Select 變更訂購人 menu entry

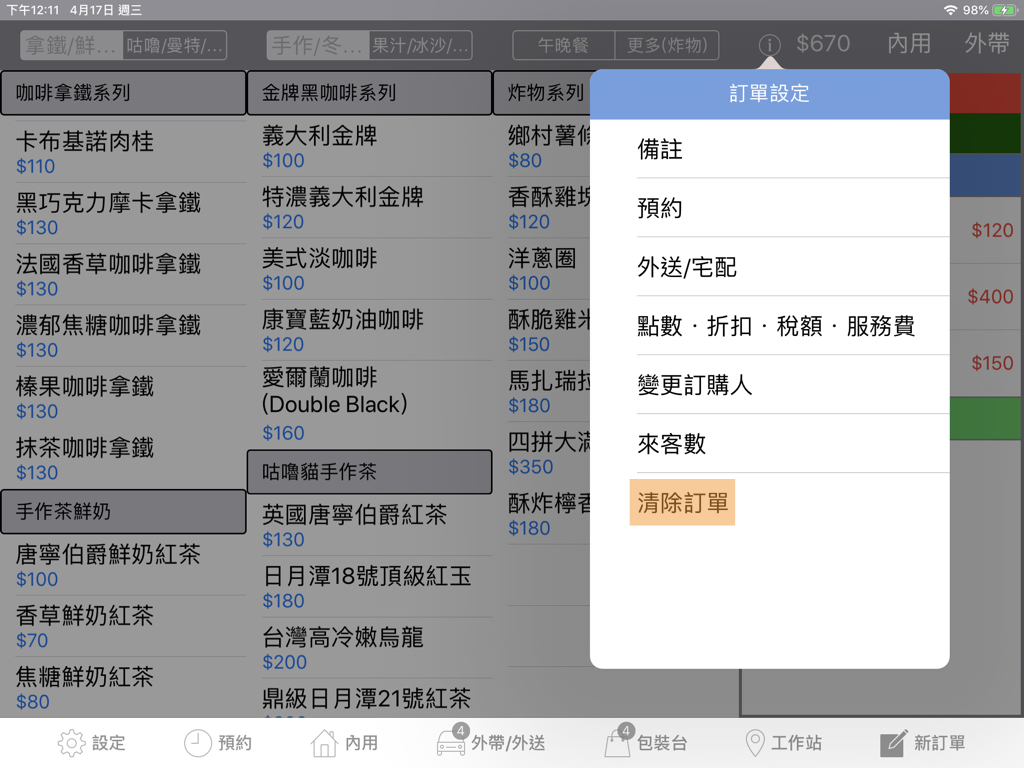695,385
